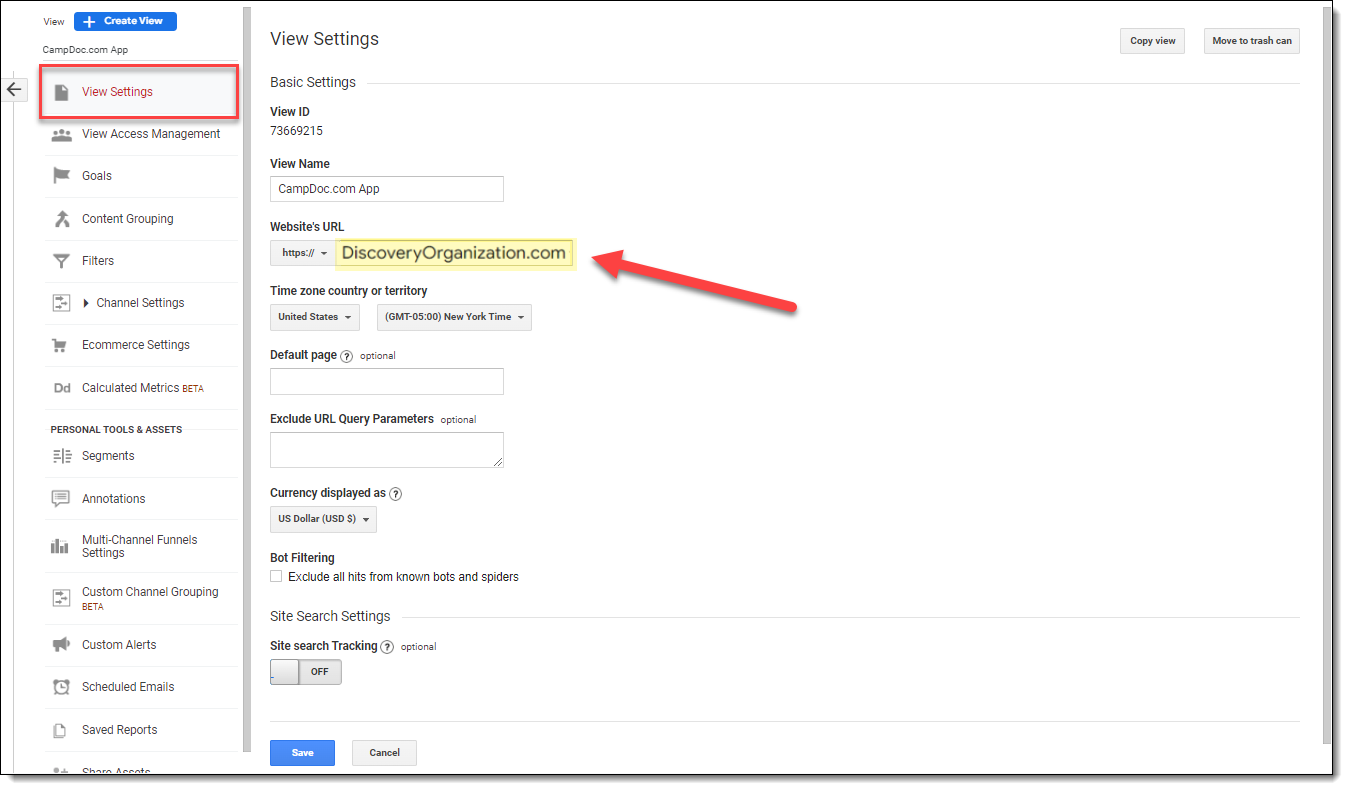Screen dimensions: 1348x790
Task: Click the Currency displayed as help icon
Action: pyautogui.click(x=396, y=494)
